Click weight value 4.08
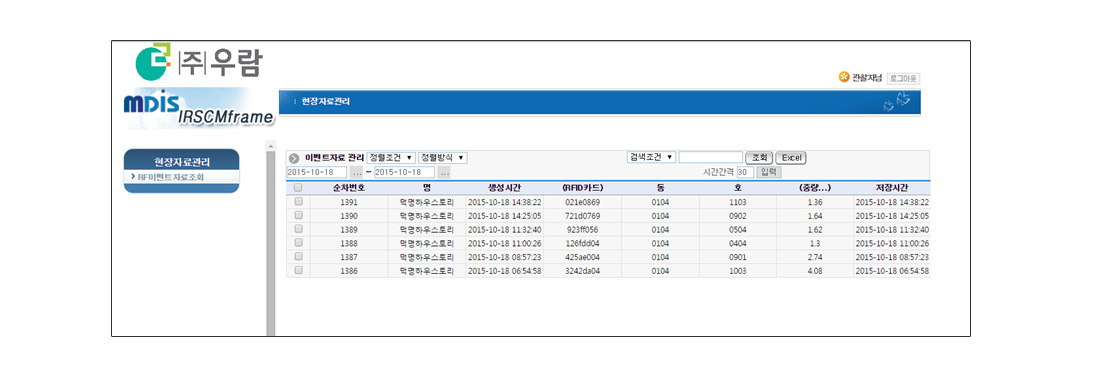The width and height of the screenshot is (1100, 383). [815, 270]
